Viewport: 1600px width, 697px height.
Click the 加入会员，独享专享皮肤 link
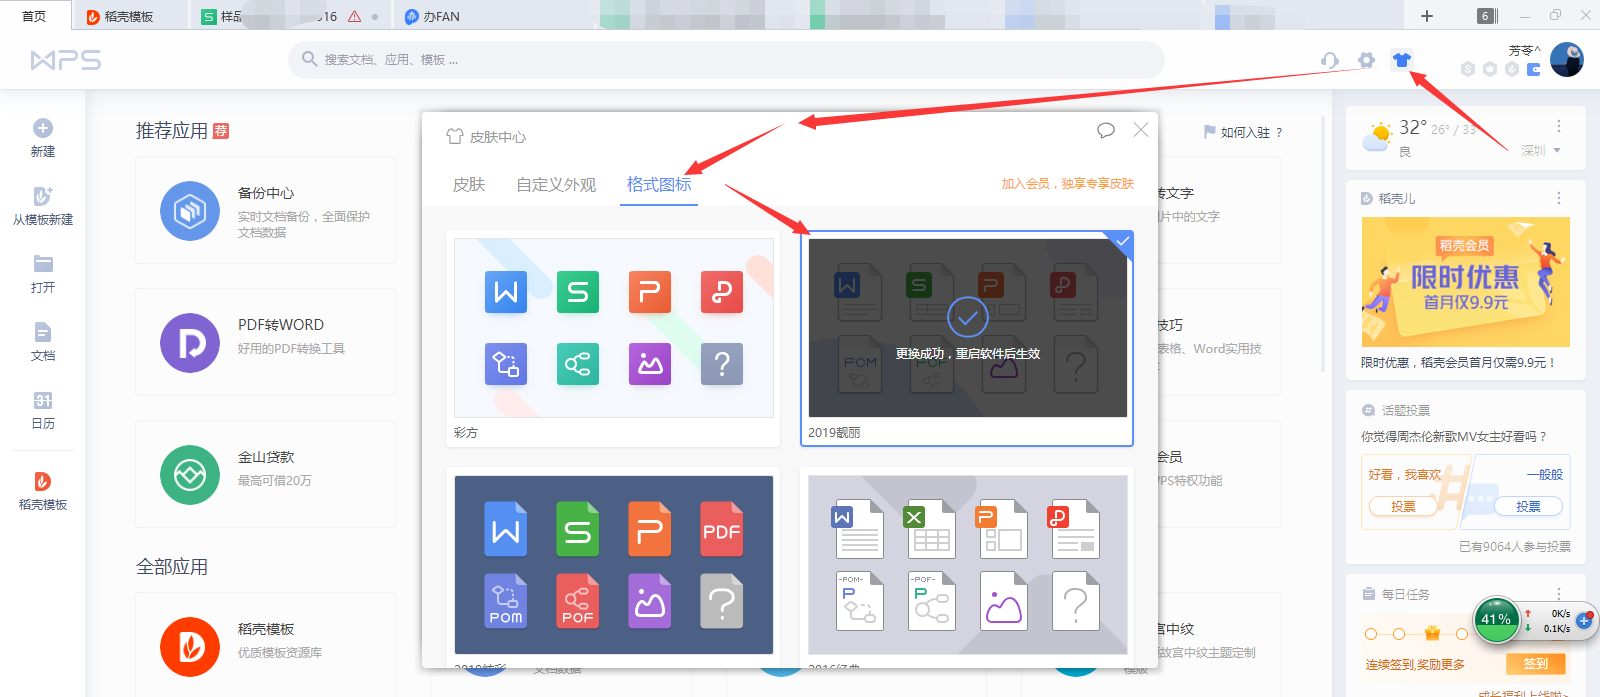[1067, 184]
